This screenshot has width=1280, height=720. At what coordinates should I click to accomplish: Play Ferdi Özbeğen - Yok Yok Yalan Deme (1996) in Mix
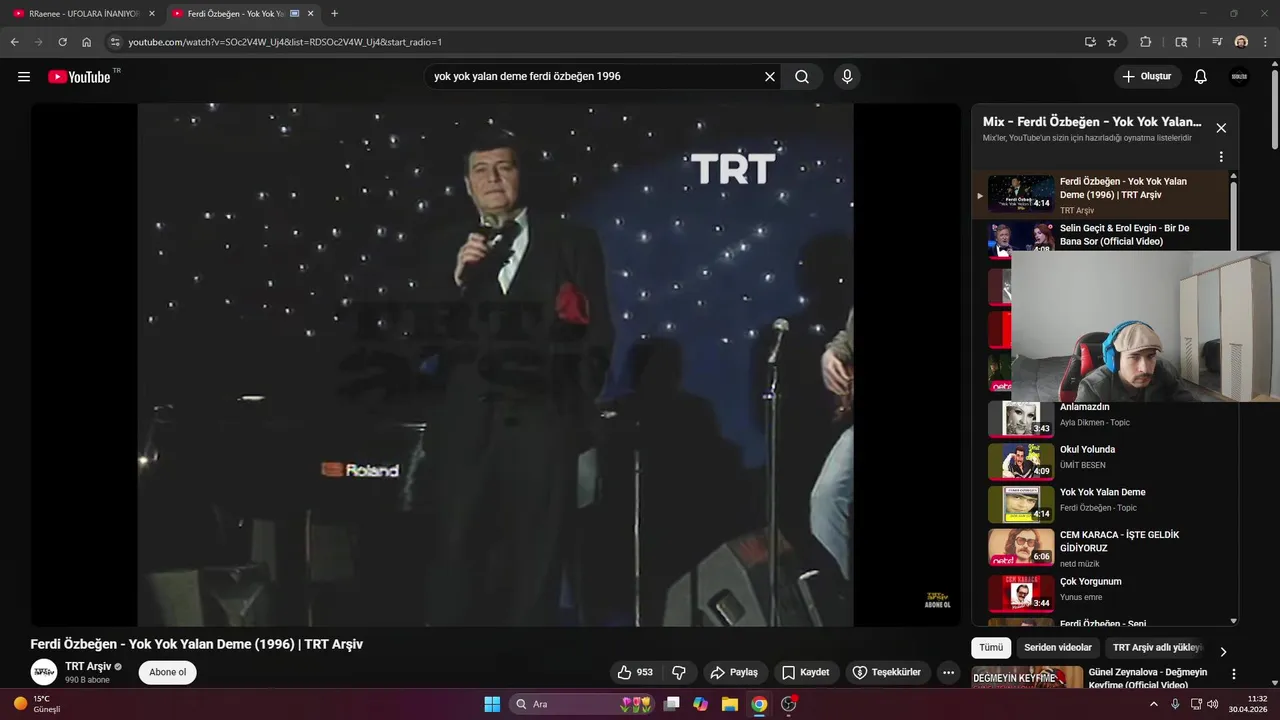coord(1100,195)
